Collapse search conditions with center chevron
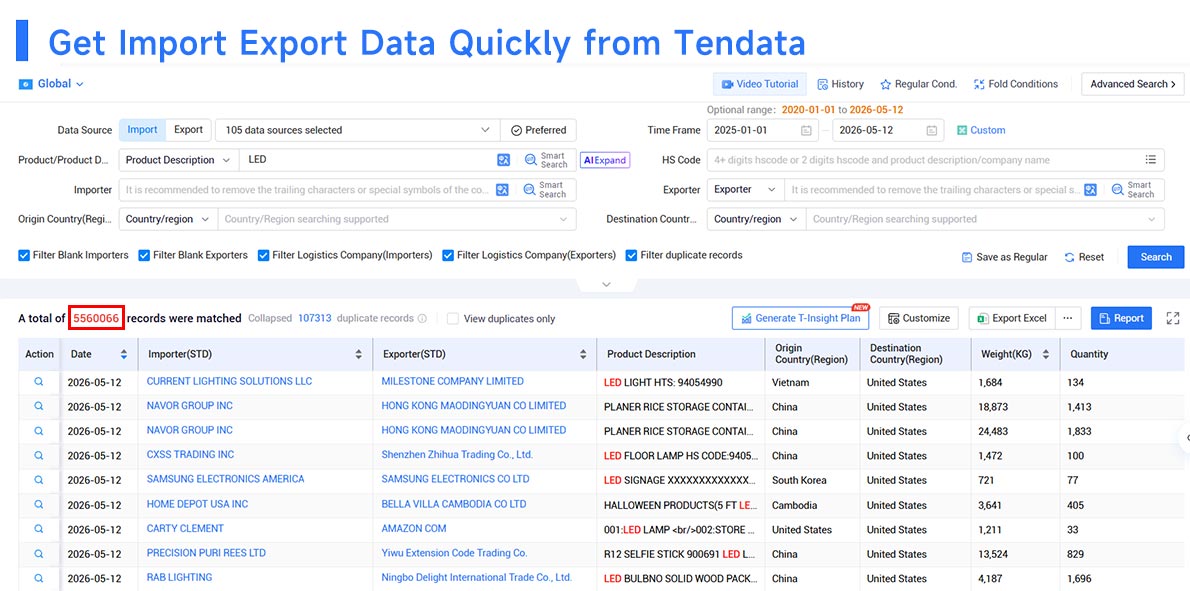Screen dimensions: 1190x591 click(x=606, y=284)
